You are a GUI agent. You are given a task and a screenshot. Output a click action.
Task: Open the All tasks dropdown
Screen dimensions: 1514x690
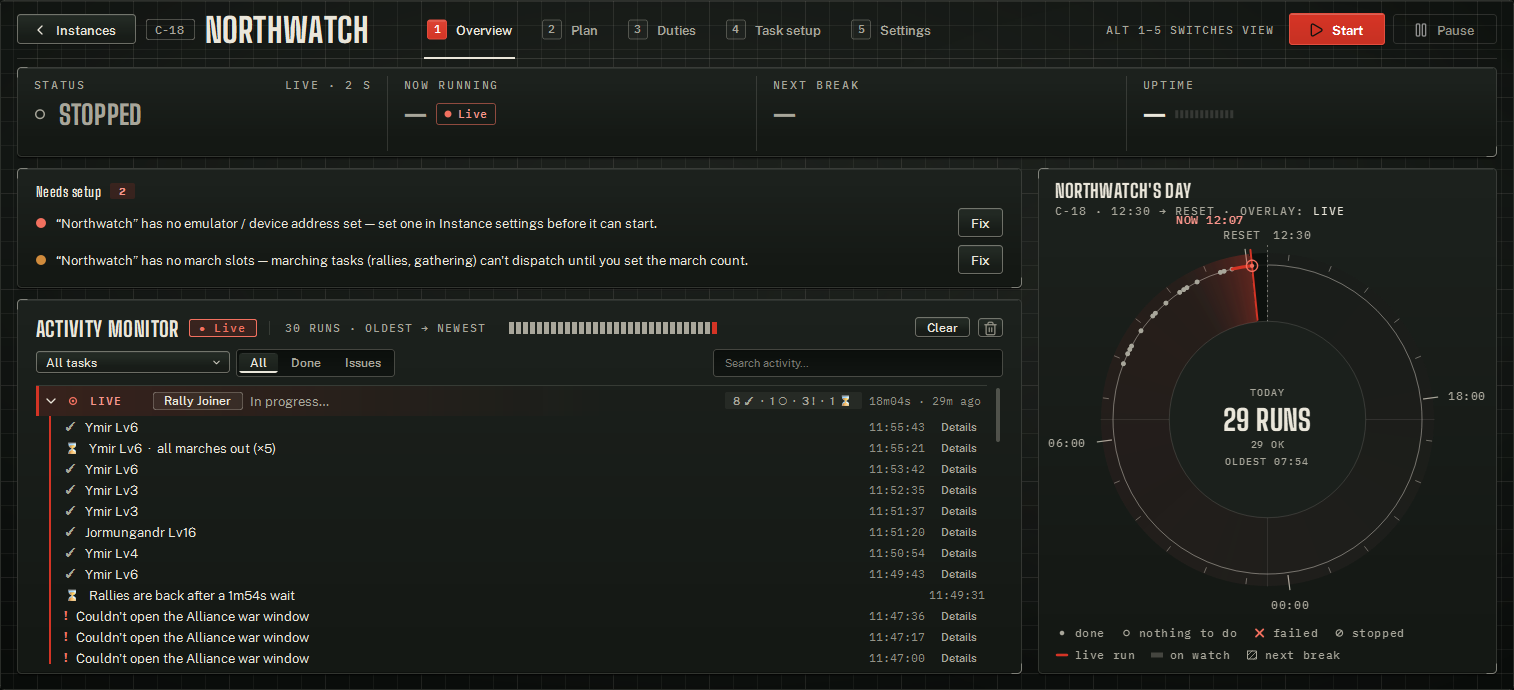pos(133,362)
